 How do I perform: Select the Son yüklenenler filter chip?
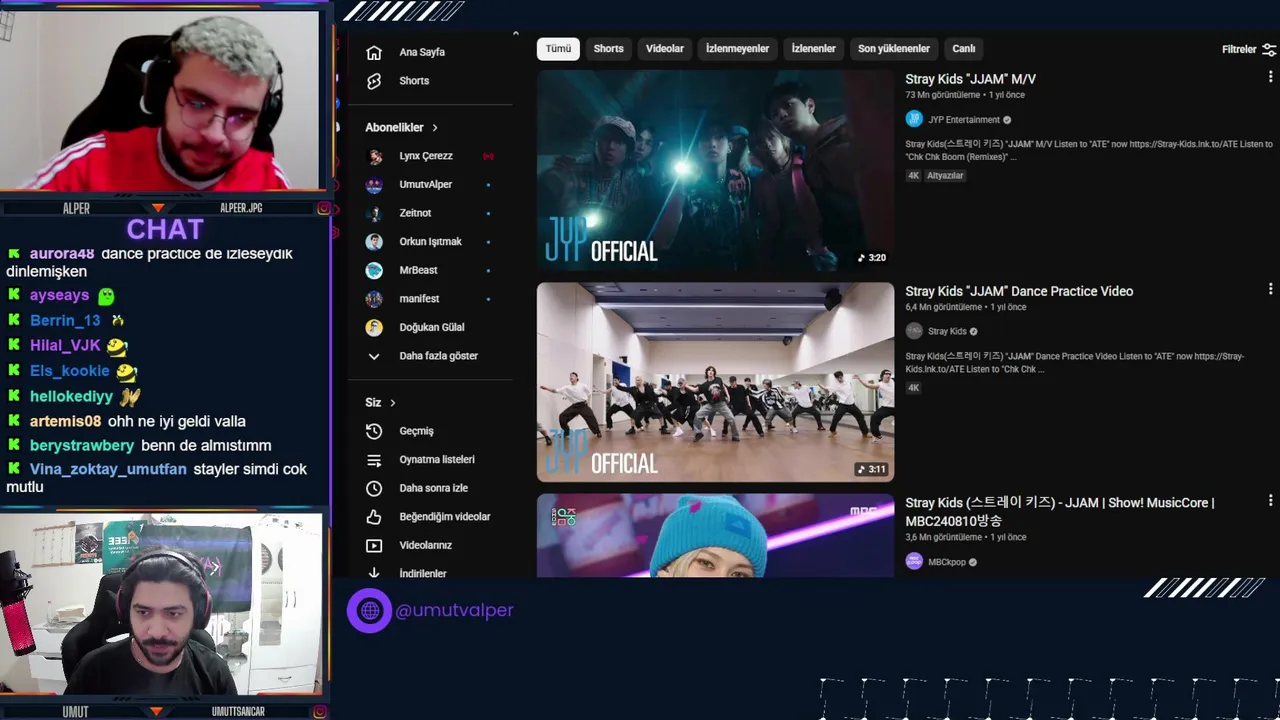pos(894,49)
